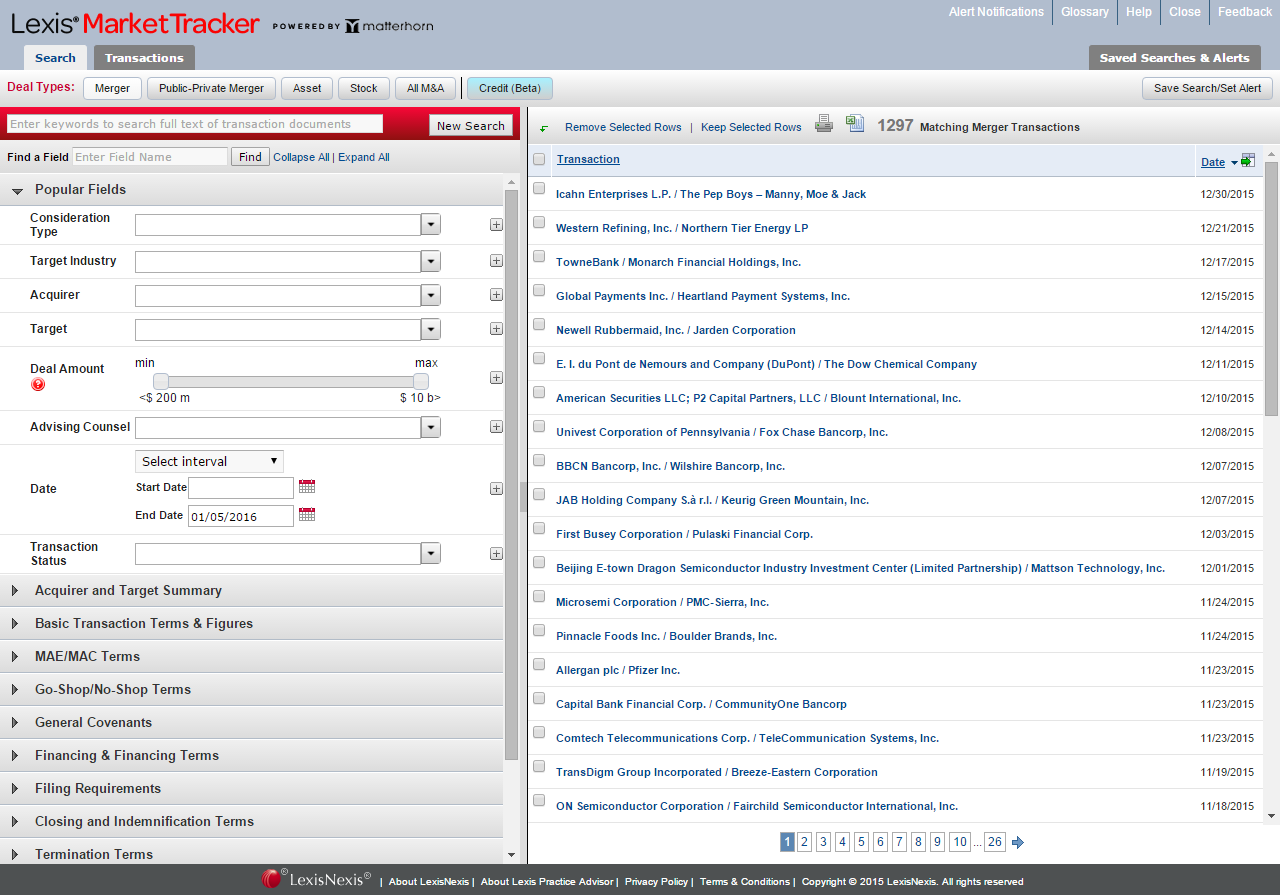Open the Transaction Status dropdown arrow
This screenshot has width=1280, height=895.
430,554
